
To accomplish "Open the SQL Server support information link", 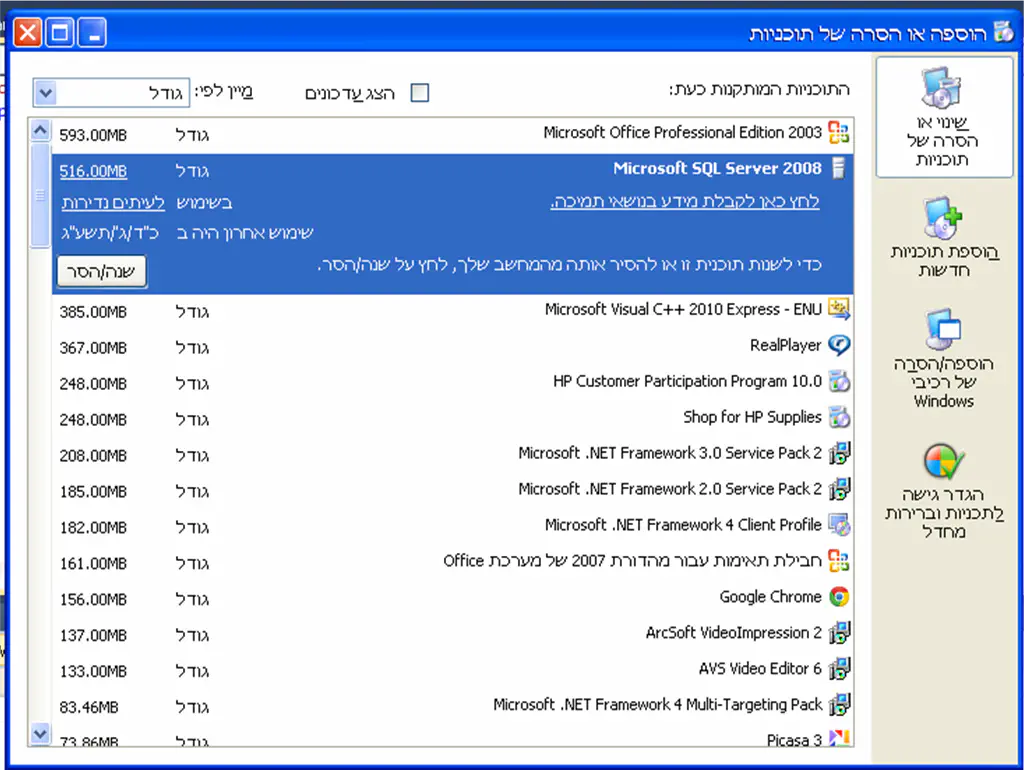I will pos(685,202).
